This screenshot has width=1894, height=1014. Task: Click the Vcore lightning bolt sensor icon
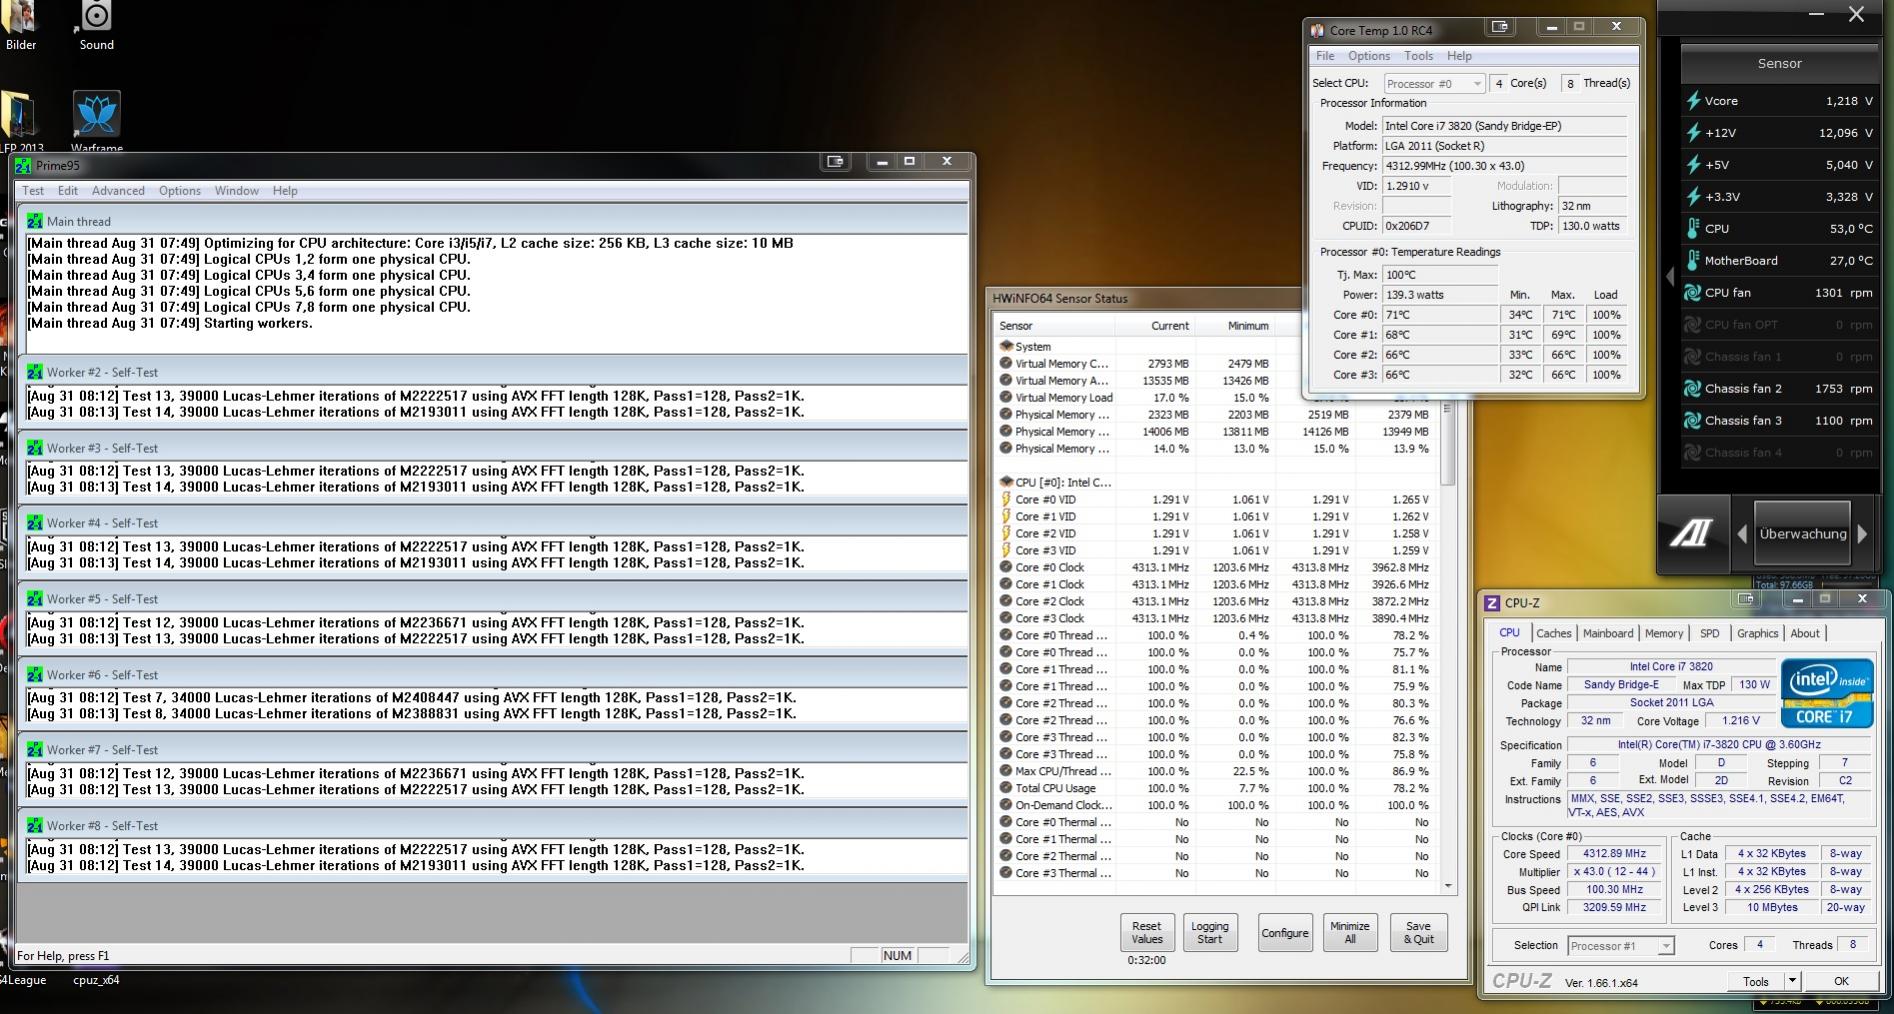pyautogui.click(x=1693, y=101)
